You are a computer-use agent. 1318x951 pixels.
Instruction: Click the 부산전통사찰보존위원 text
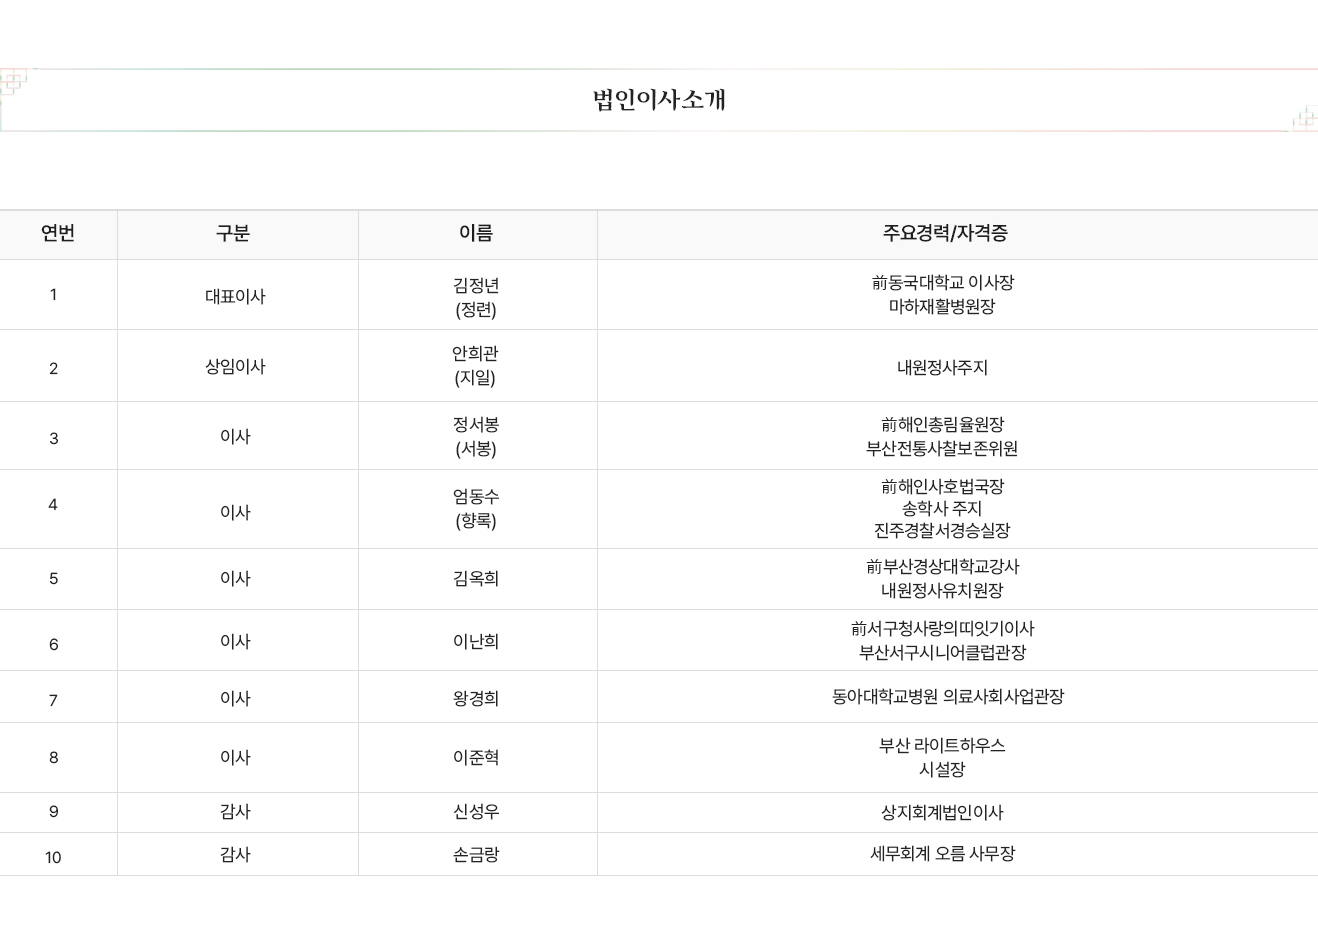pos(942,448)
